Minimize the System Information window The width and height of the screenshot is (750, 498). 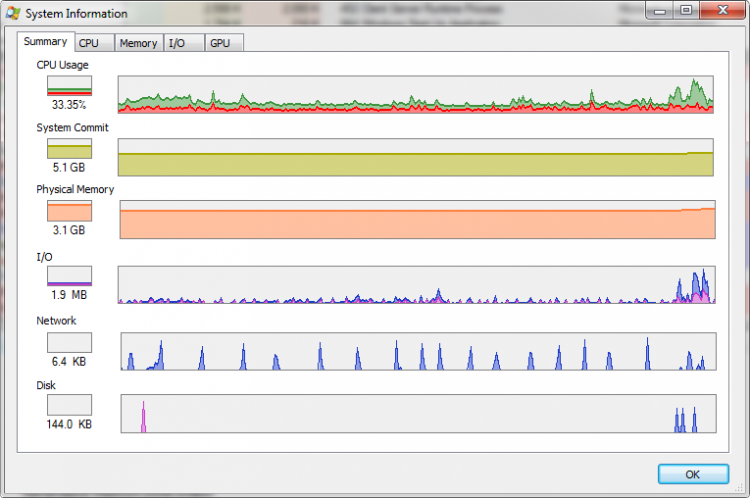pos(660,10)
